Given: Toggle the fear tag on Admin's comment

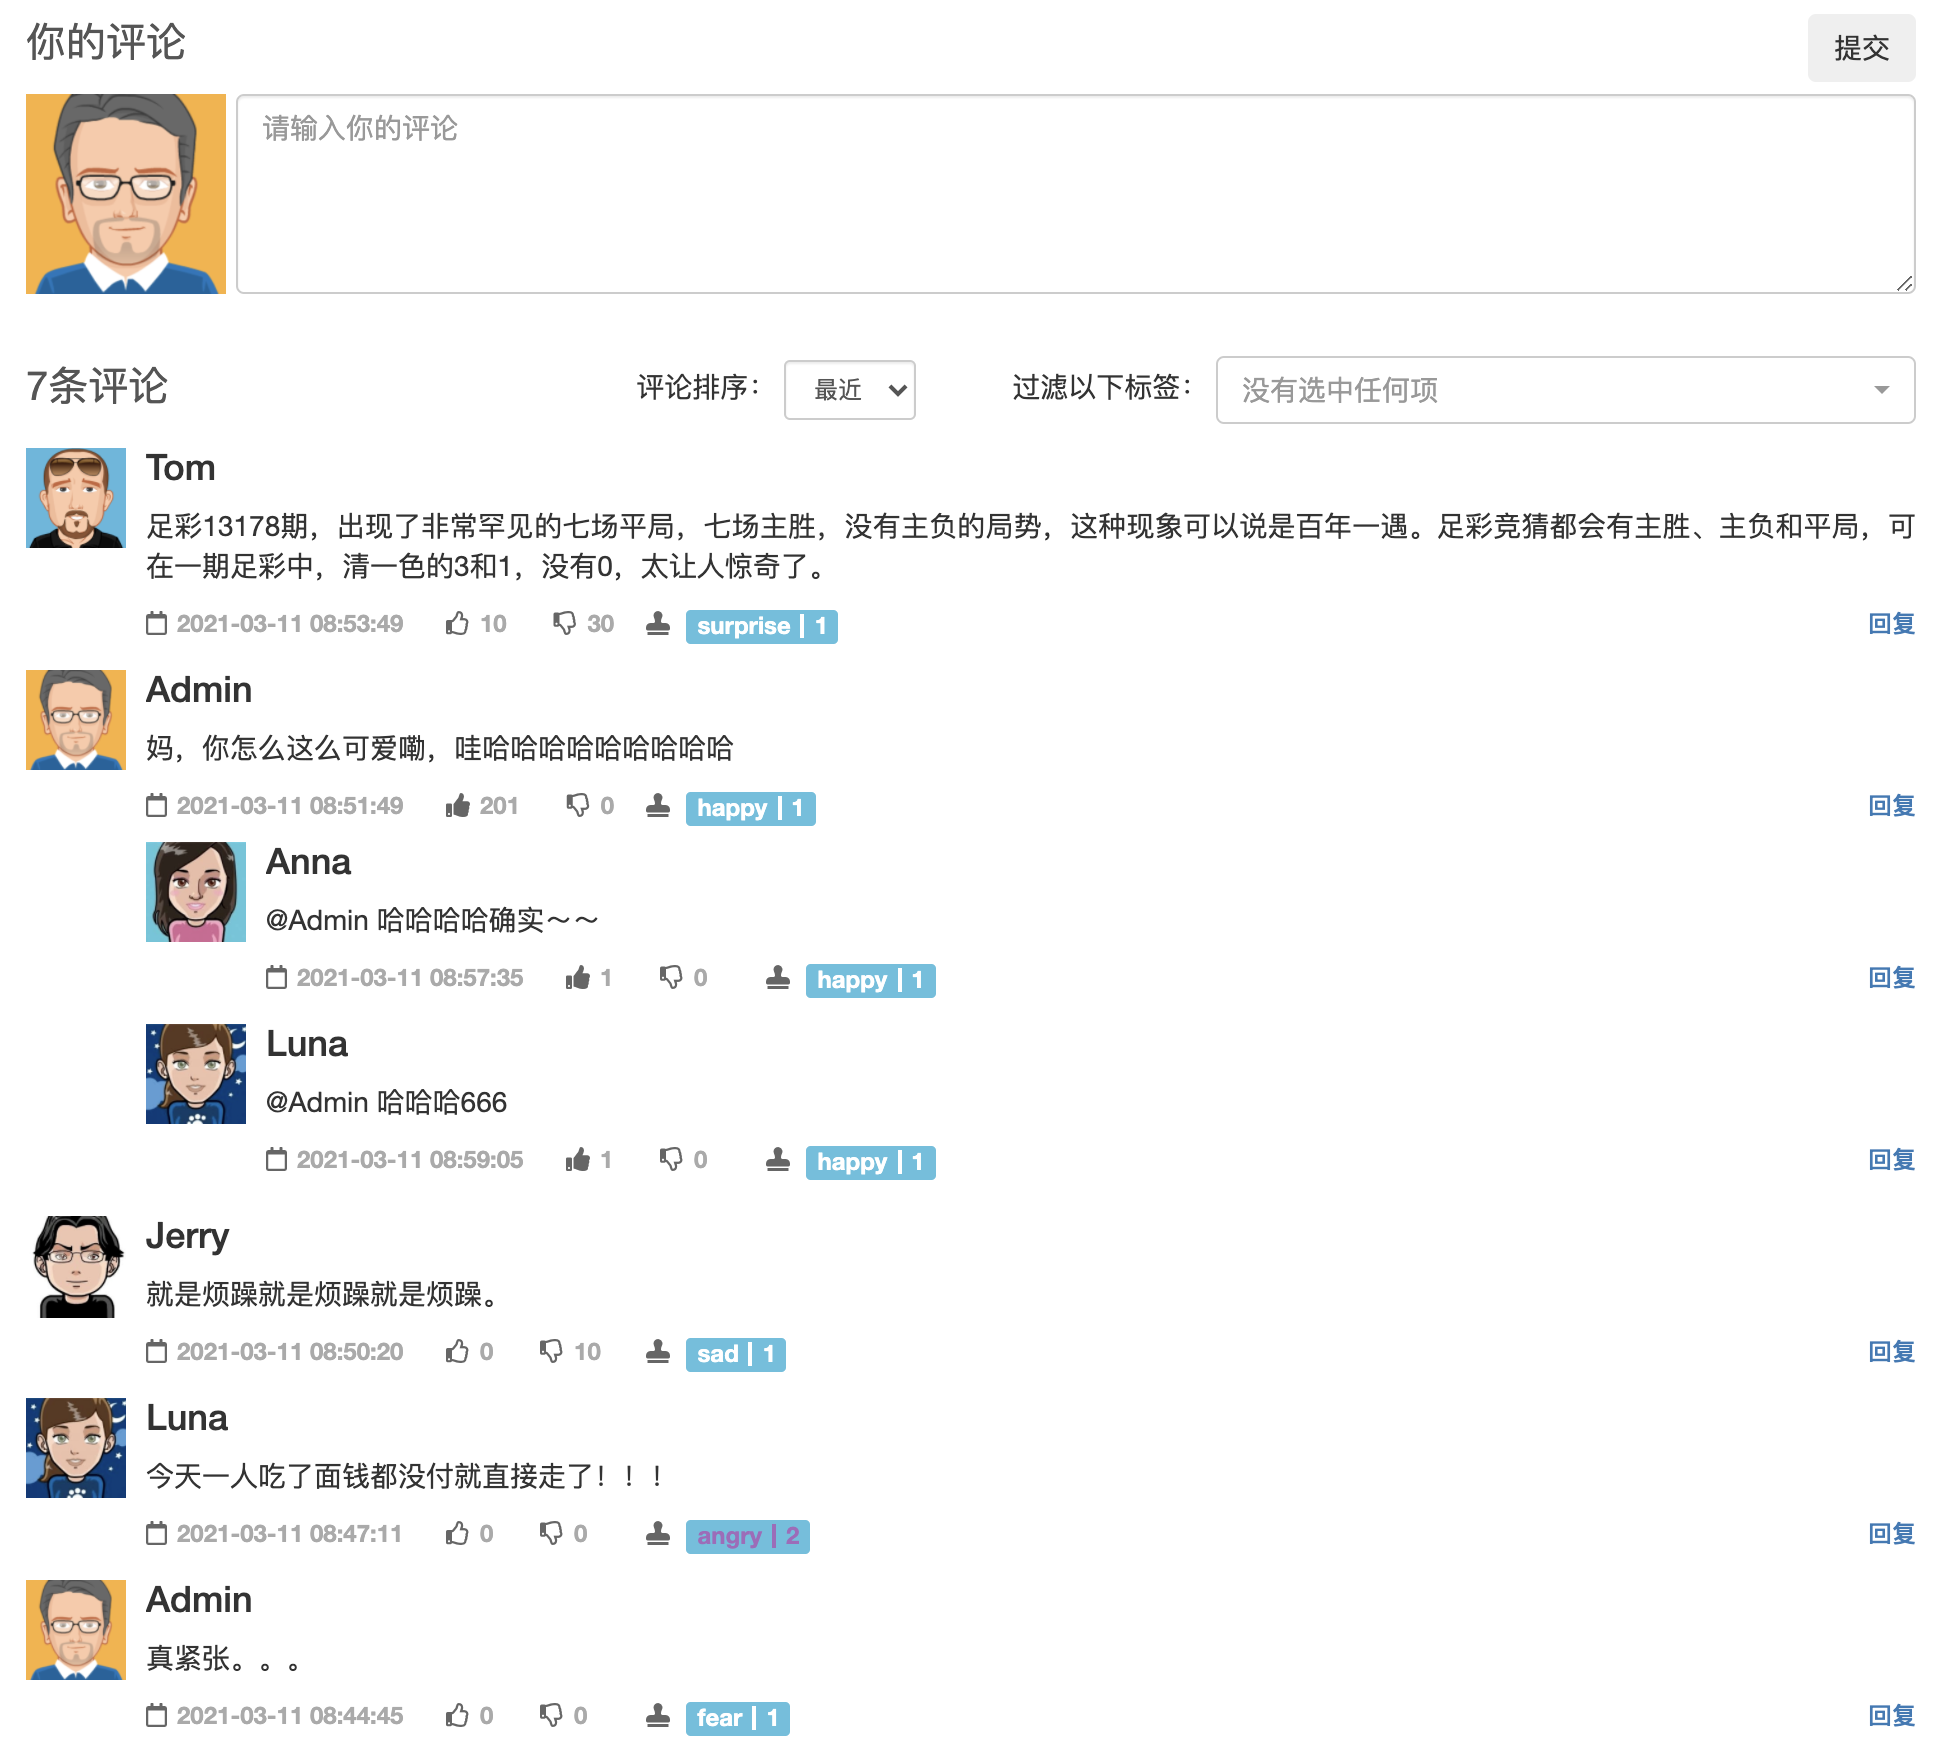Looking at the screenshot, I should (x=737, y=1718).
